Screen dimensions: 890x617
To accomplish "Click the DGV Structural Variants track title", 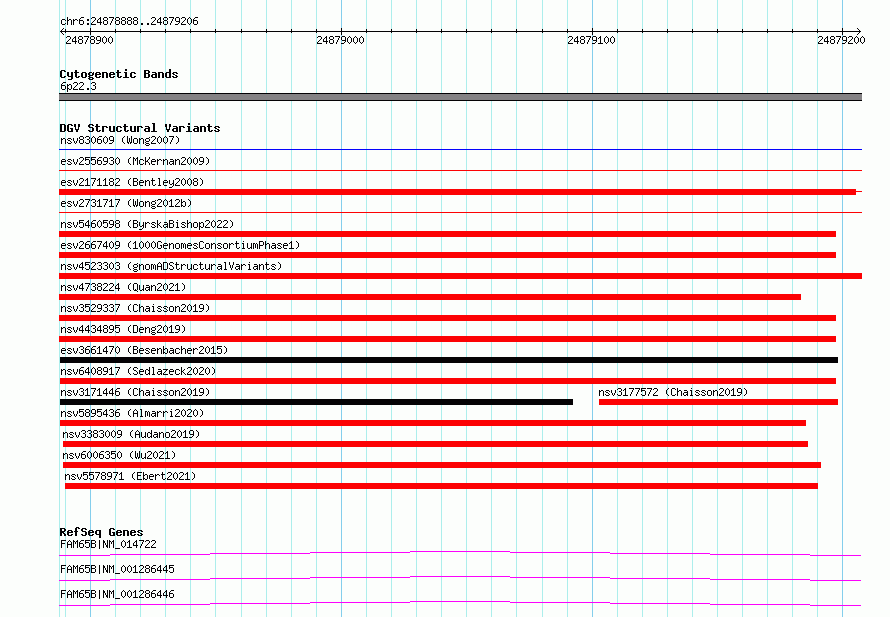I will pyautogui.click(x=140, y=128).
